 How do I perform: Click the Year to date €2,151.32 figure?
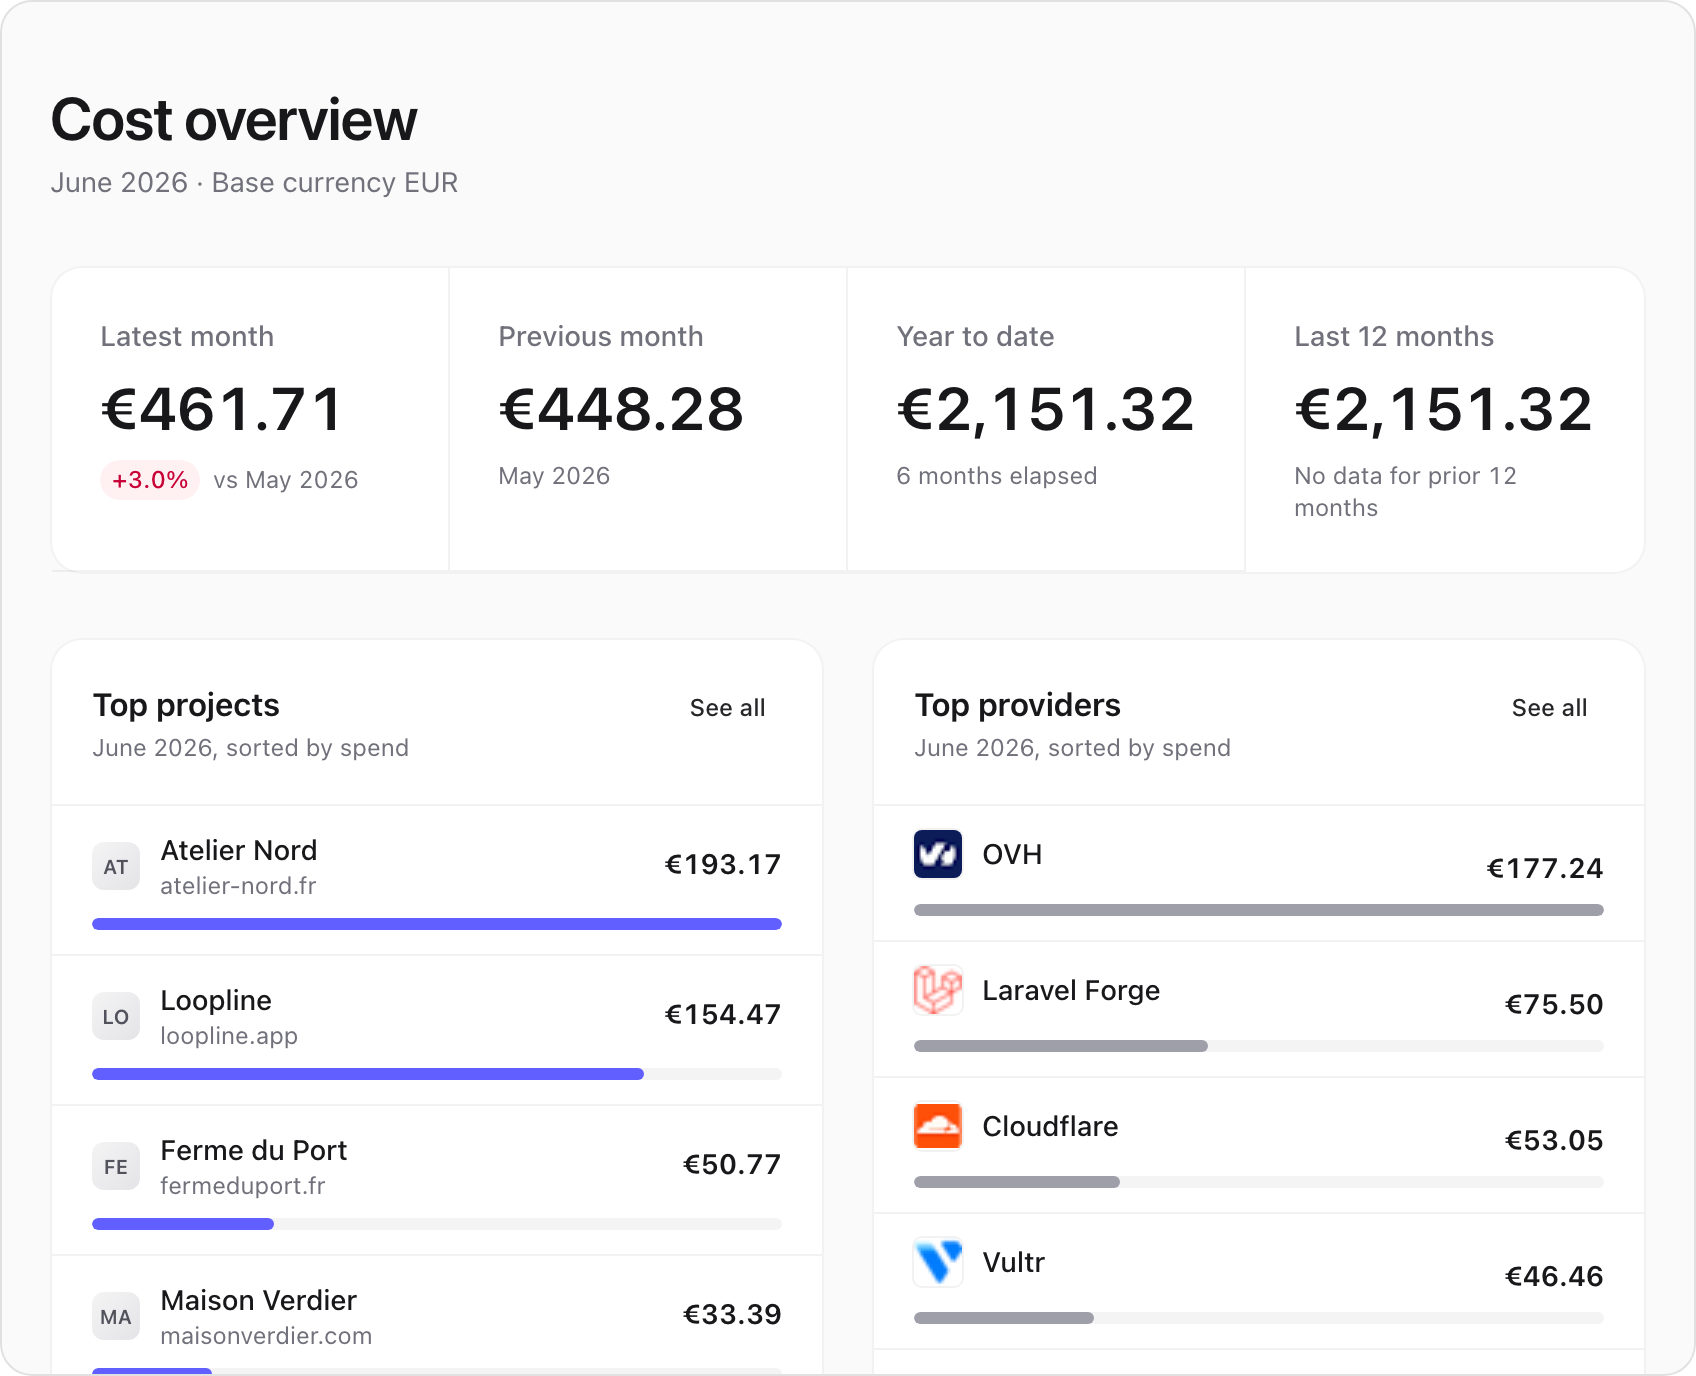click(x=1046, y=410)
